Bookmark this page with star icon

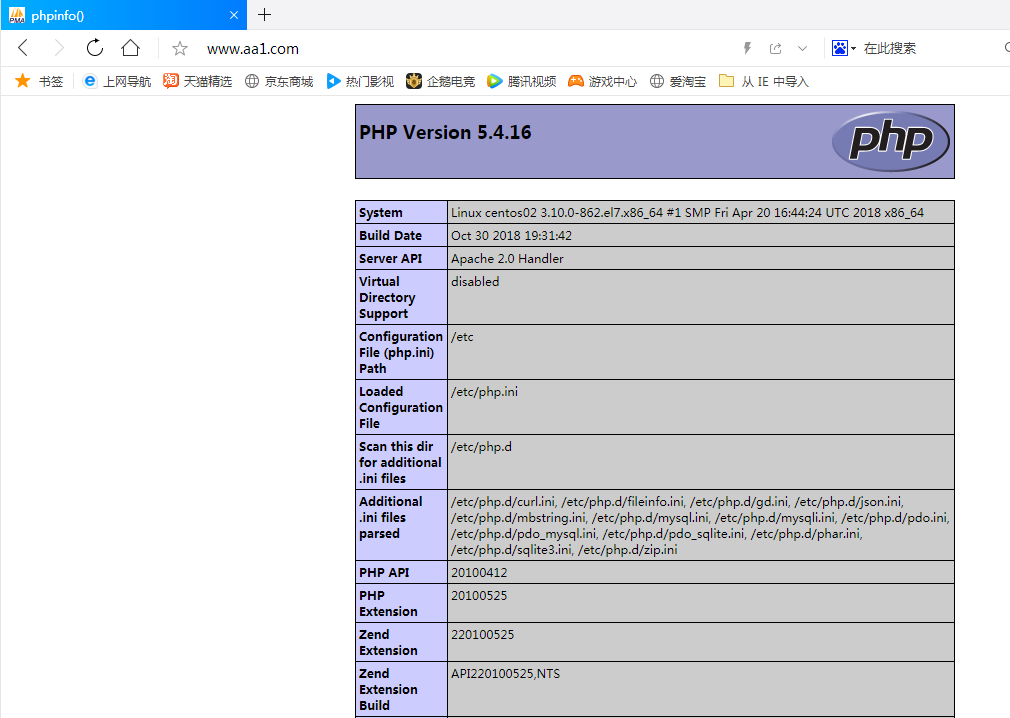180,48
